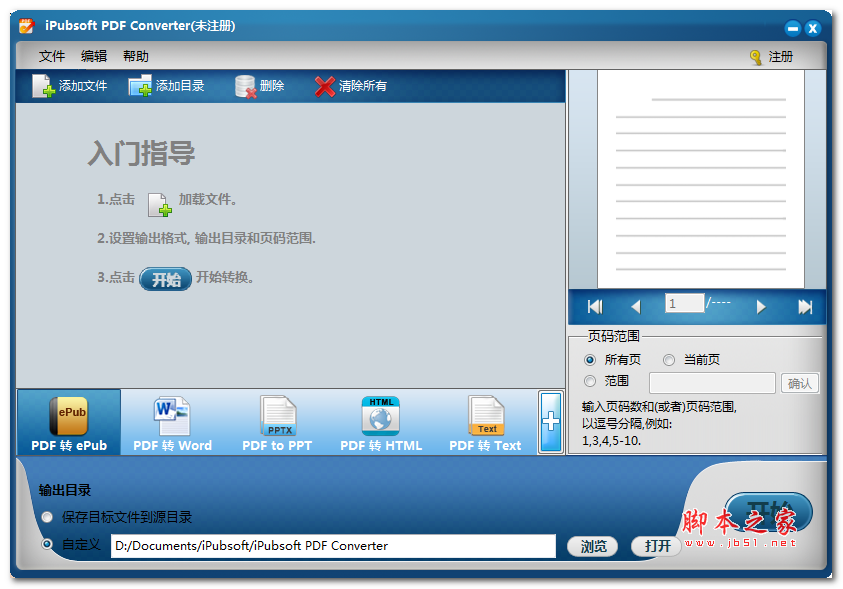This screenshot has width=843, height=589.
Task: Click the 浏览 (Browse) button
Action: click(x=592, y=546)
